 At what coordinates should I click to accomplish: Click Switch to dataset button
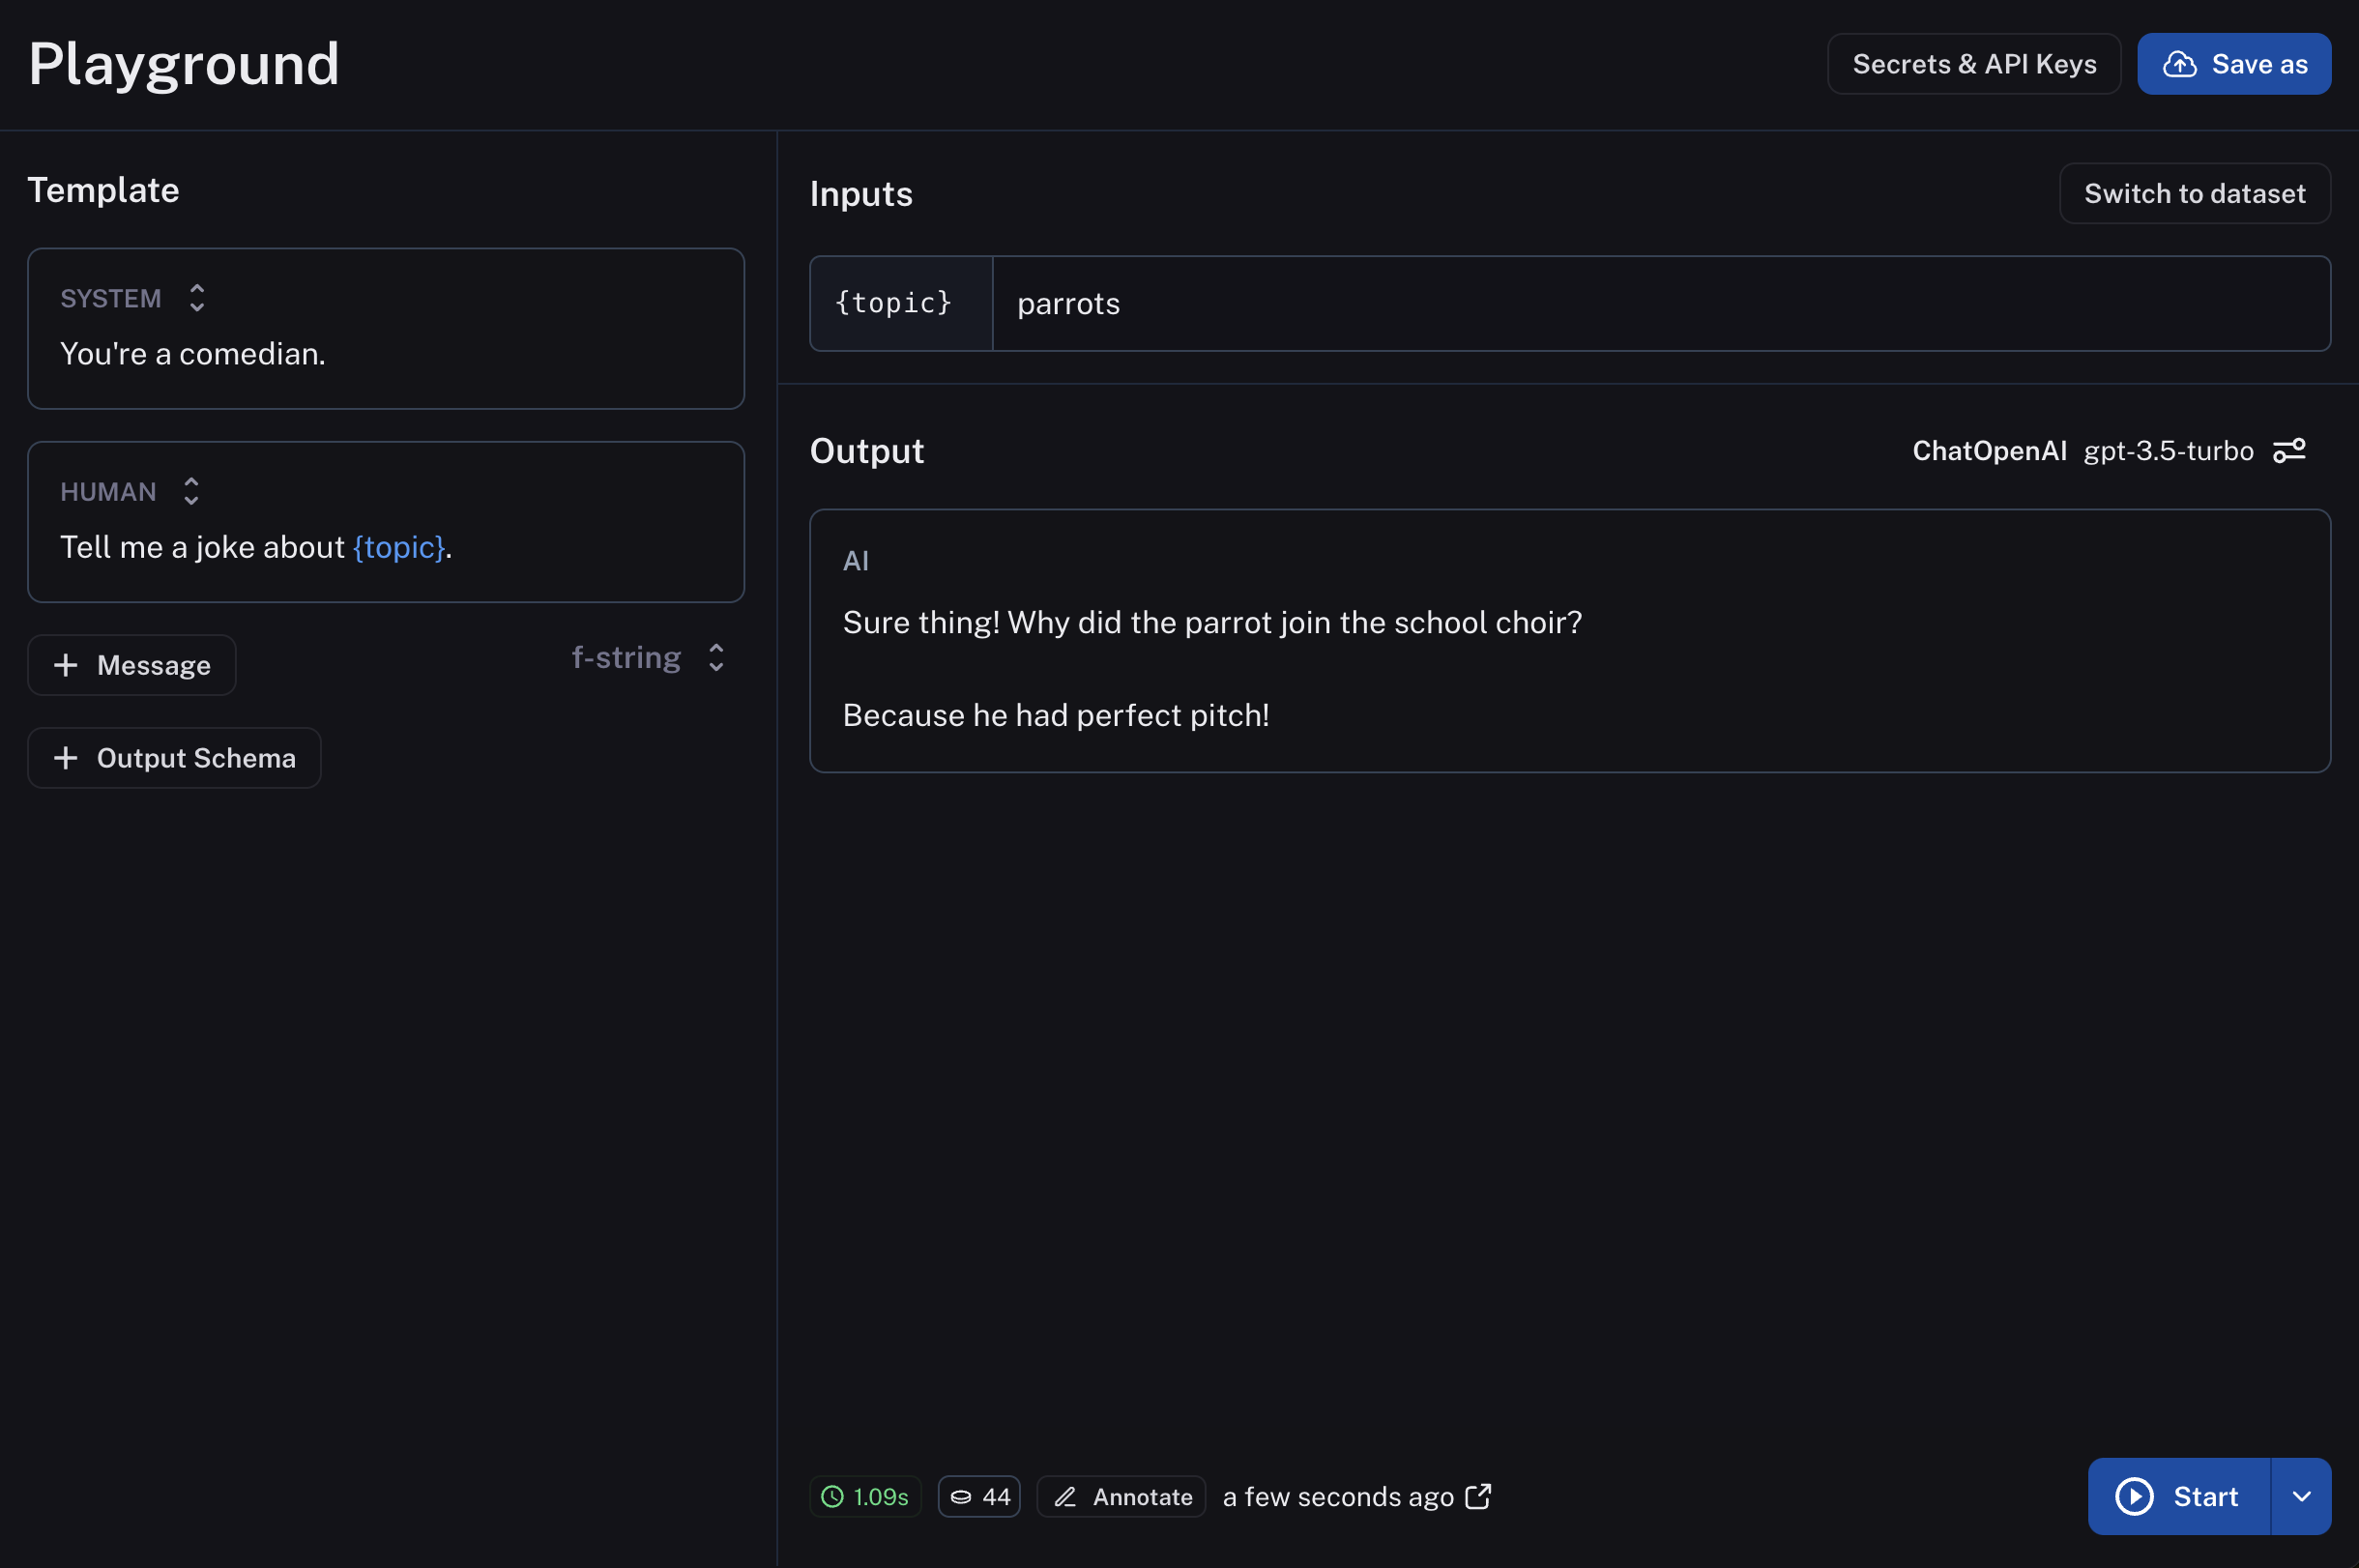coord(2194,193)
